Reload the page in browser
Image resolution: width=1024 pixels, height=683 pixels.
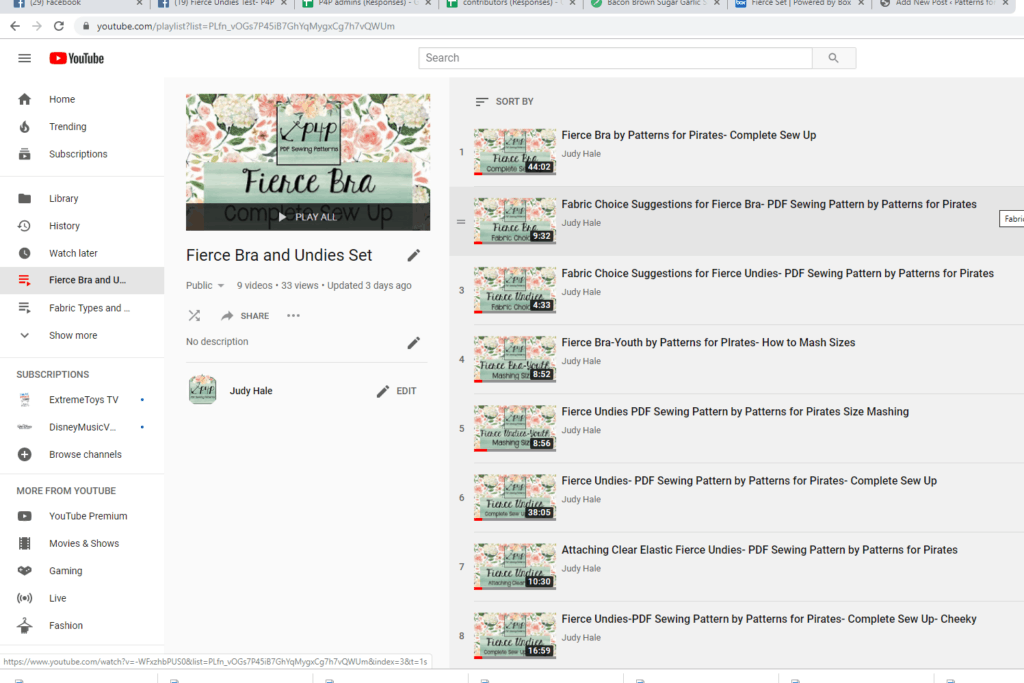click(59, 26)
